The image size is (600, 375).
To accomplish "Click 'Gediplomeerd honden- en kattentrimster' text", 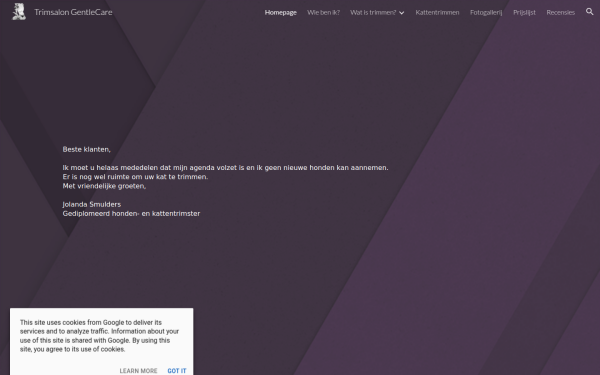I will tap(131, 214).
